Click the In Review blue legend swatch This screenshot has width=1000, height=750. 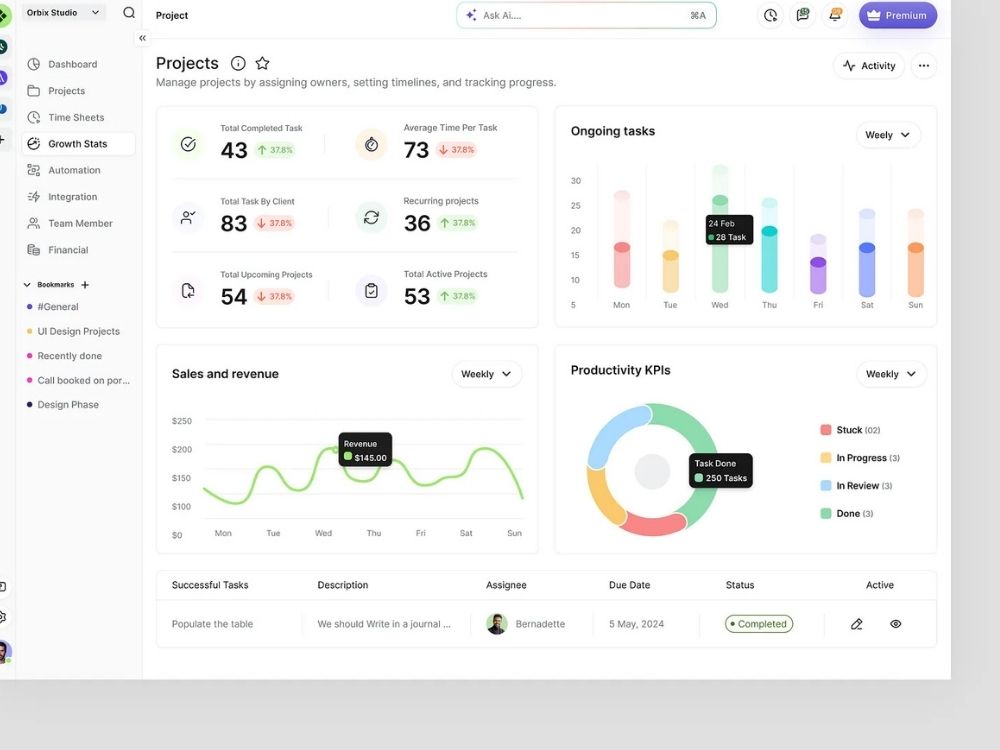[x=825, y=486]
